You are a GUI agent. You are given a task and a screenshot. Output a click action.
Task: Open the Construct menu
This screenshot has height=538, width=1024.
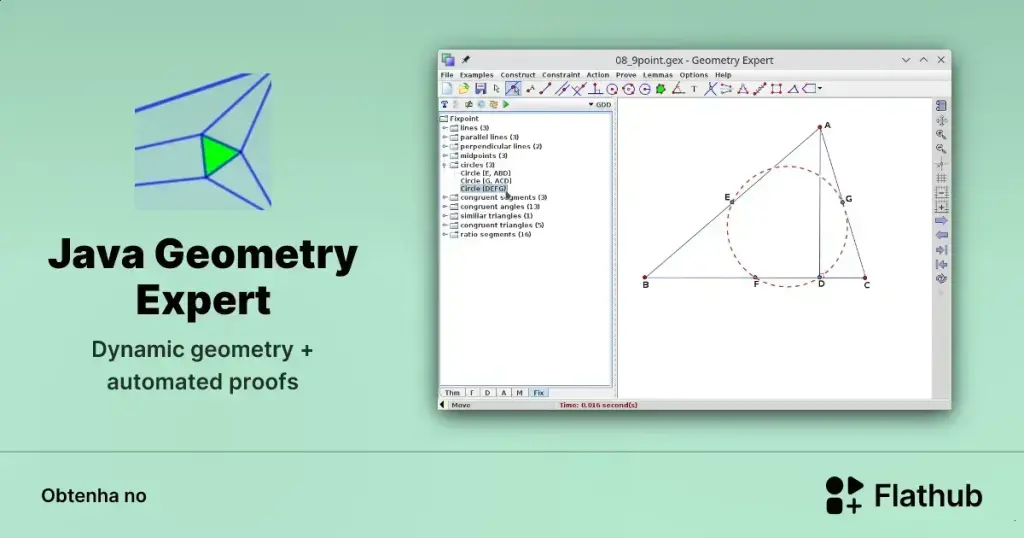tap(517, 75)
